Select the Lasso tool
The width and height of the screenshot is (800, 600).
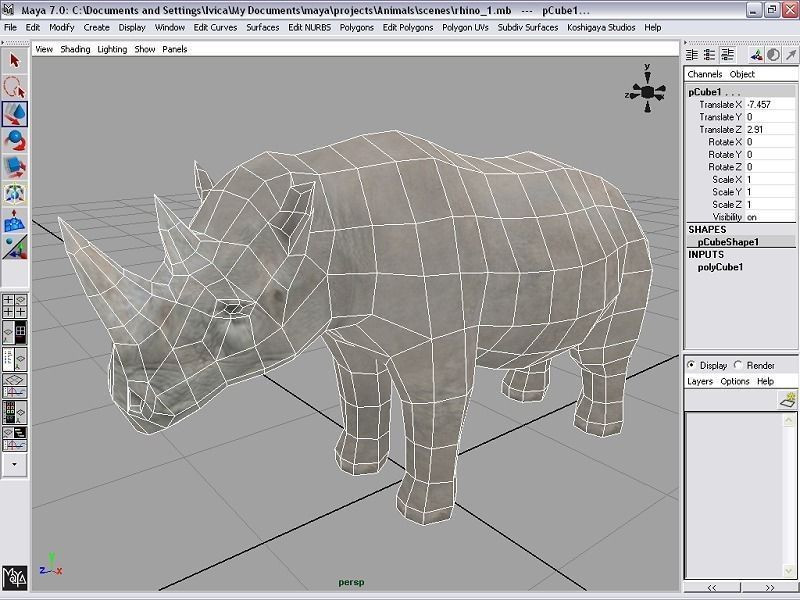14,87
